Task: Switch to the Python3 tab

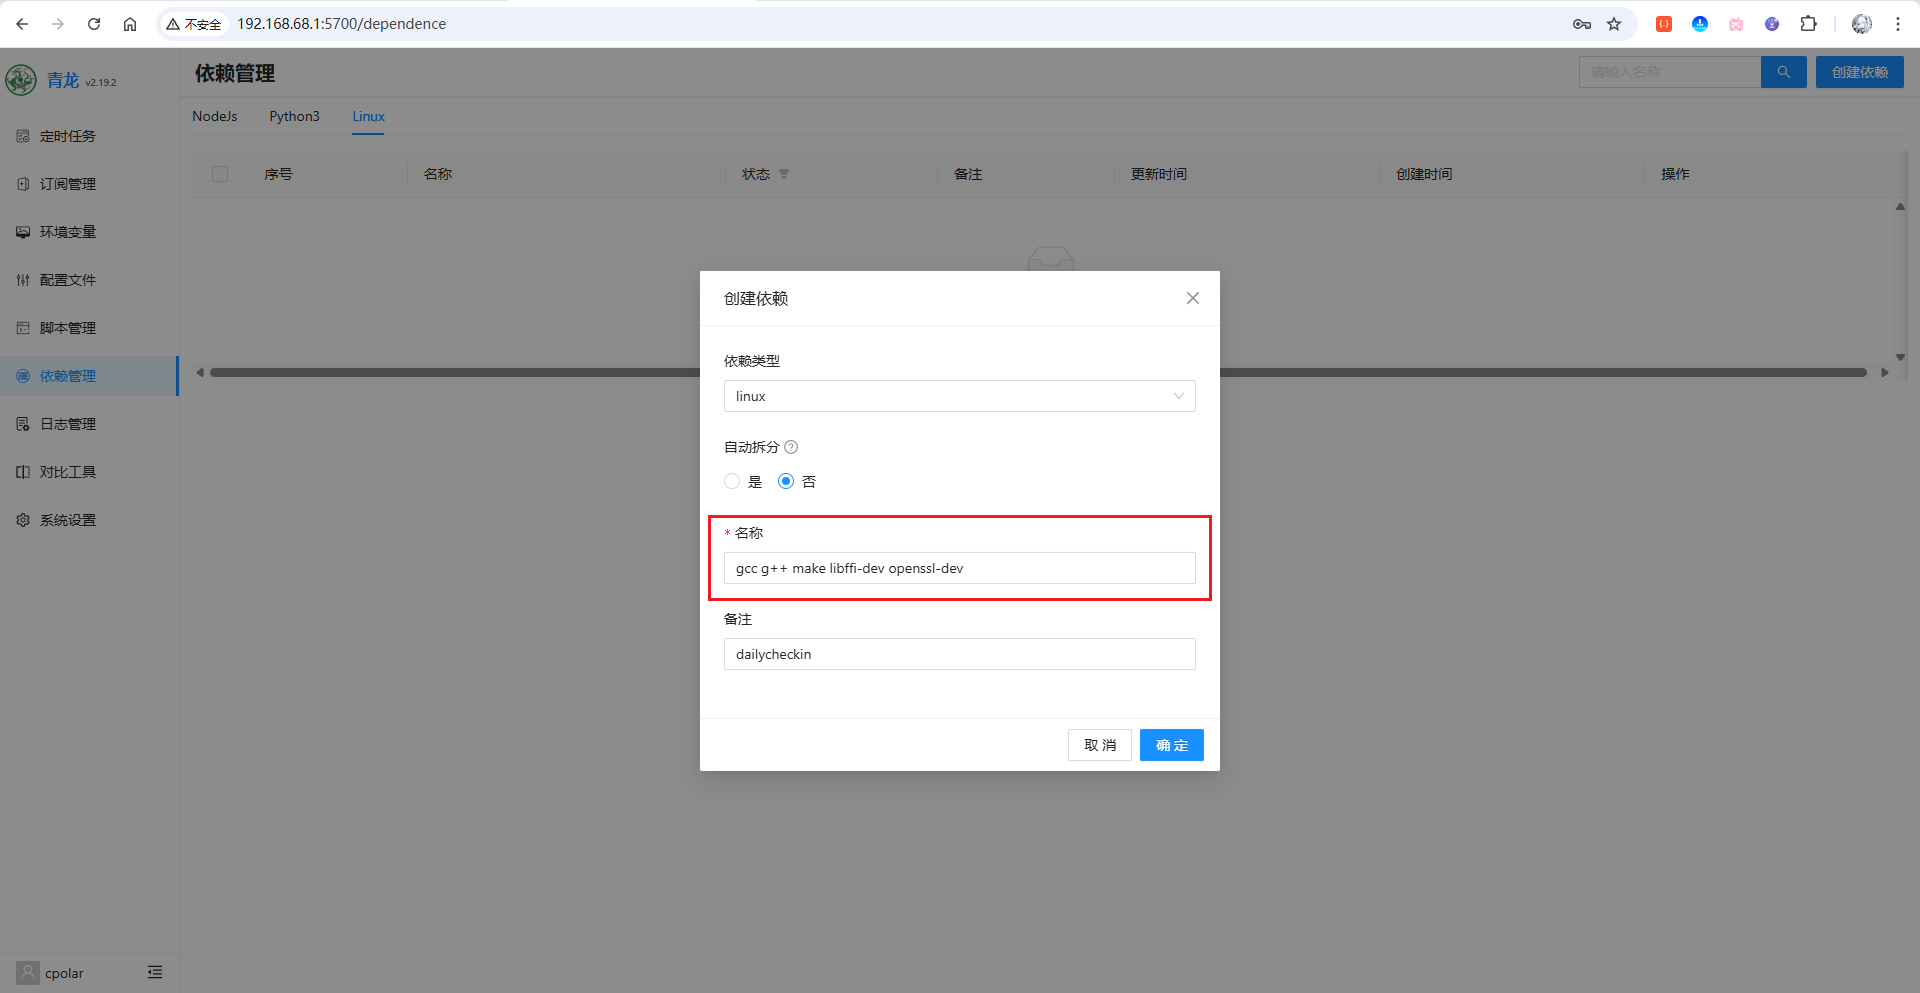Action: point(294,116)
